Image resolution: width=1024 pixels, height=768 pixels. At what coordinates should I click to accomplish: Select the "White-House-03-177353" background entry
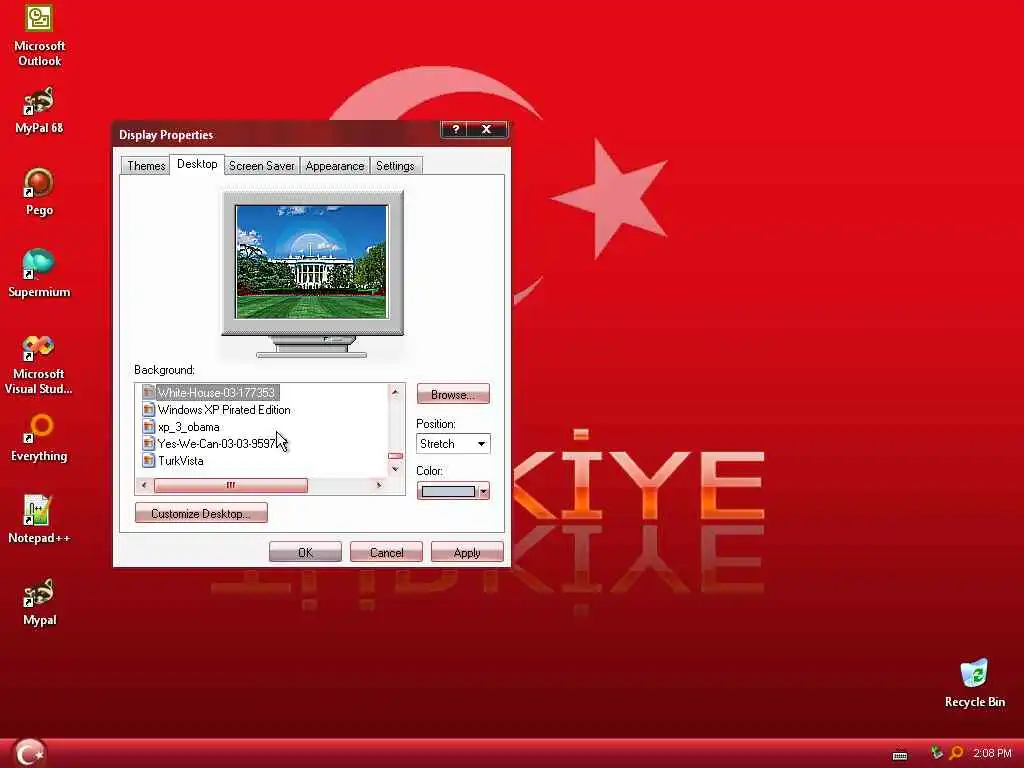pos(216,392)
